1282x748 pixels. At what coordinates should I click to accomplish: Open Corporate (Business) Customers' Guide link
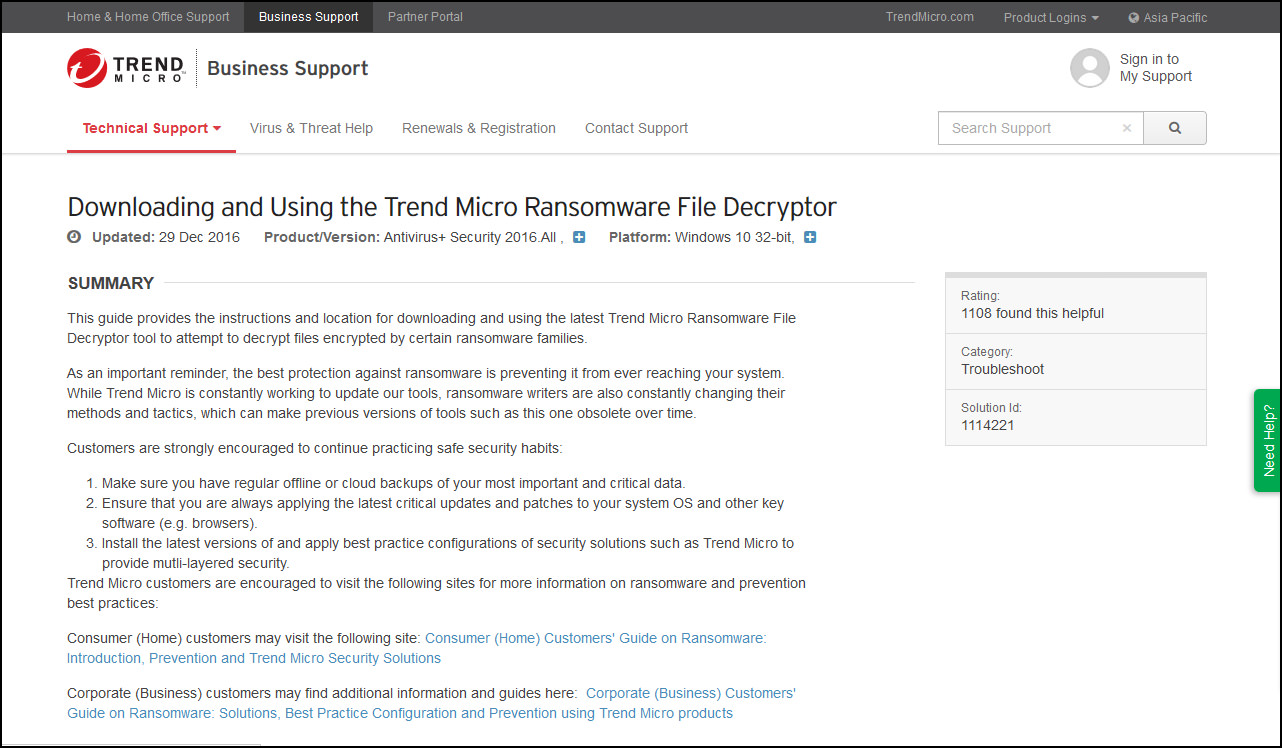[432, 703]
